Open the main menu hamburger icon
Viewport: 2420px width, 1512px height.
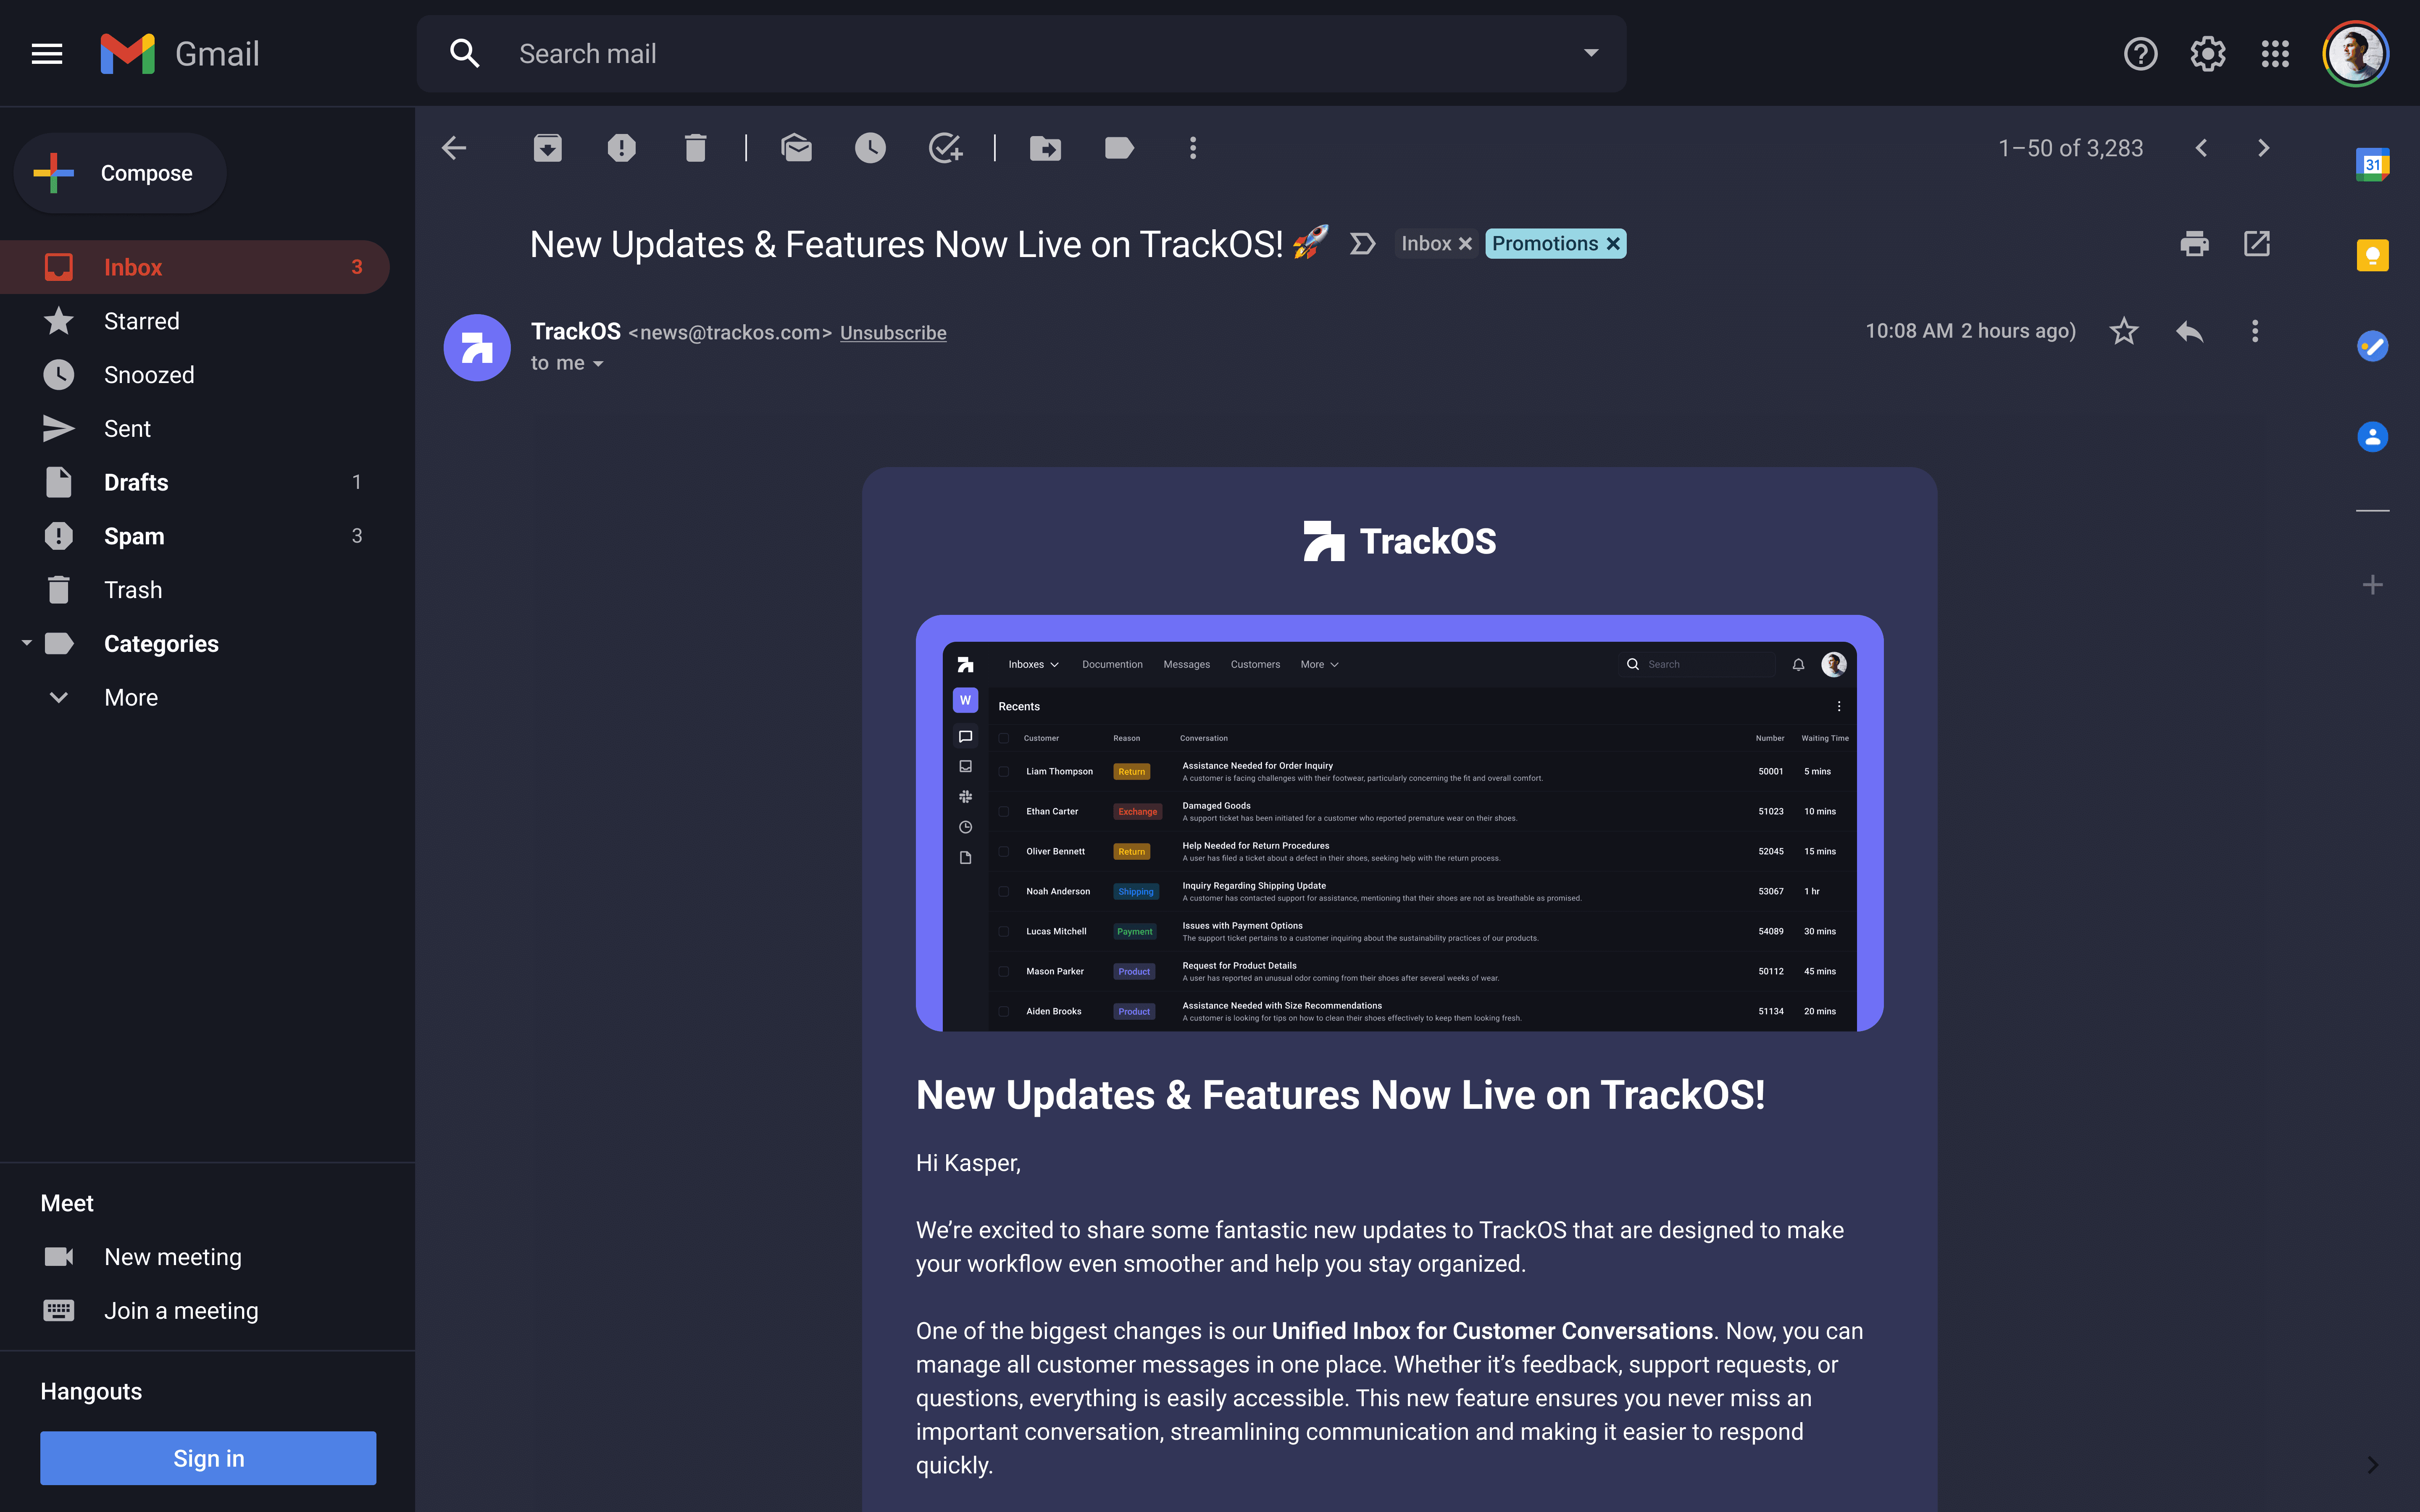pyautogui.click(x=47, y=54)
